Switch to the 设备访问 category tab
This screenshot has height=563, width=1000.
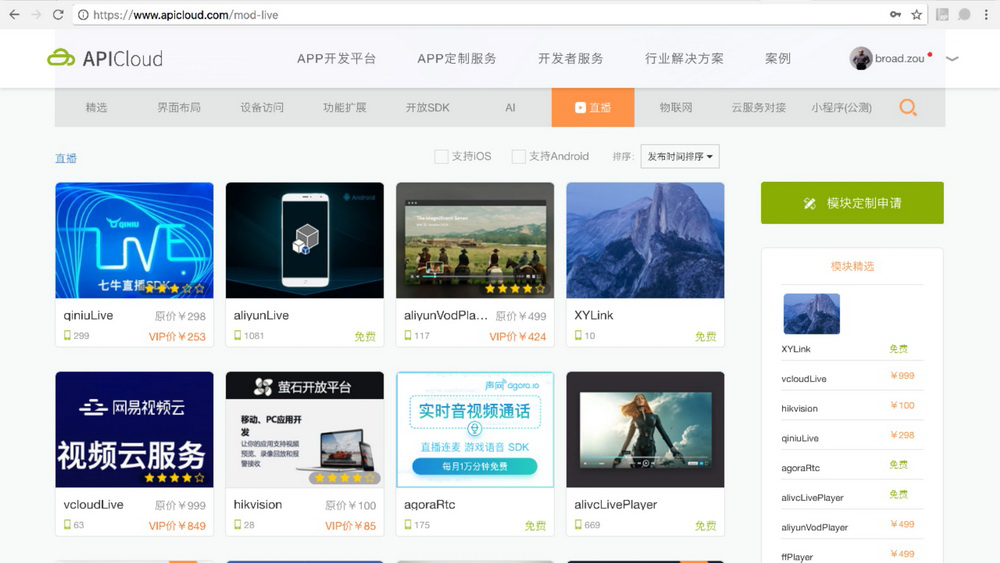pyautogui.click(x=261, y=107)
